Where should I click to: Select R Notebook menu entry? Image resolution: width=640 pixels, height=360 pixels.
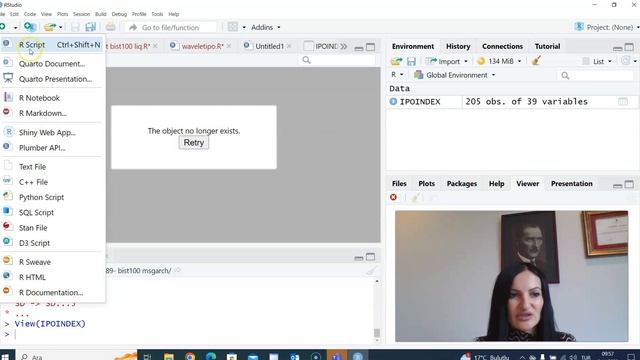[51, 98]
